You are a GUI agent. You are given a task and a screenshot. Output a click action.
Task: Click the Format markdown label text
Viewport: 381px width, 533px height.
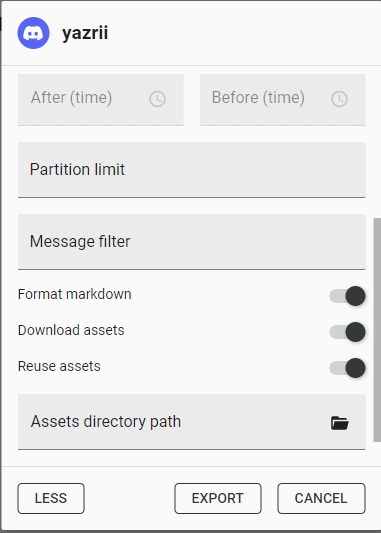pos(74,294)
